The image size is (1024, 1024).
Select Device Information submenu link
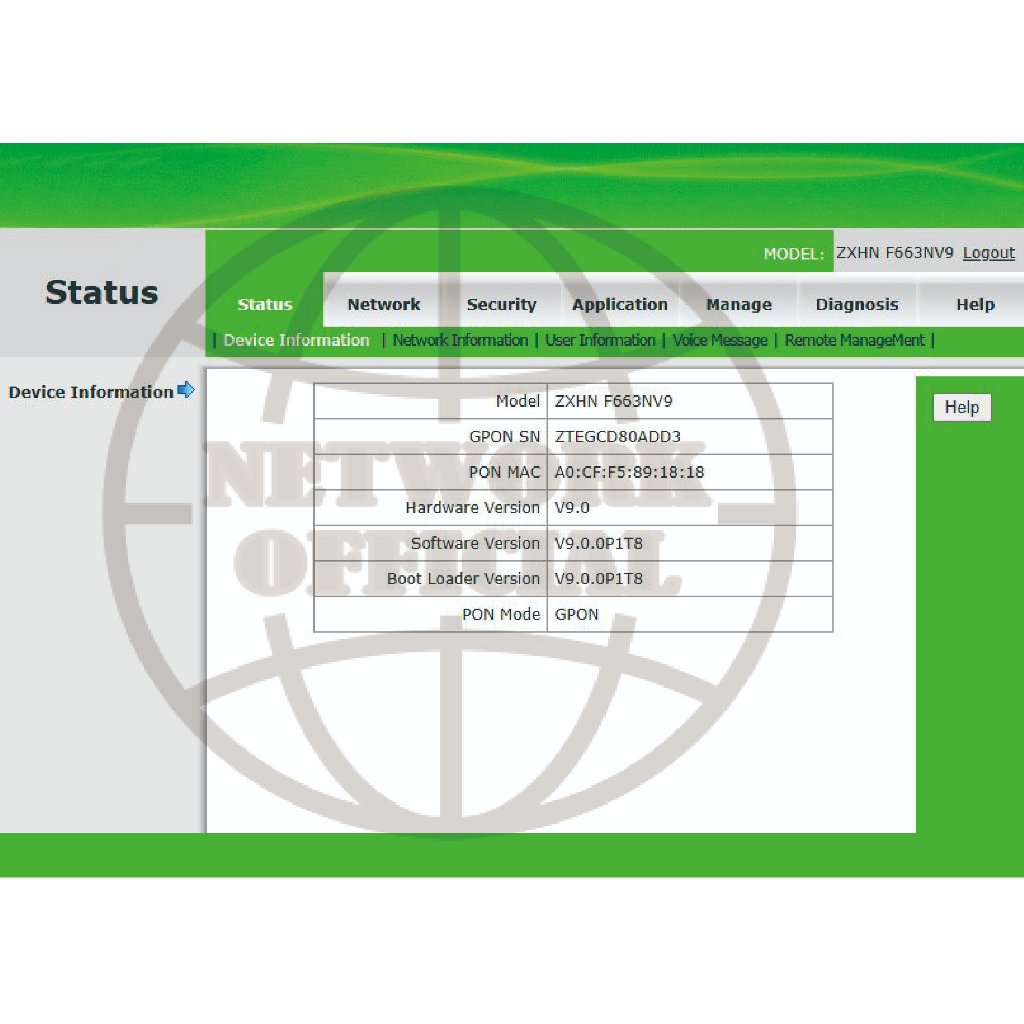point(296,340)
